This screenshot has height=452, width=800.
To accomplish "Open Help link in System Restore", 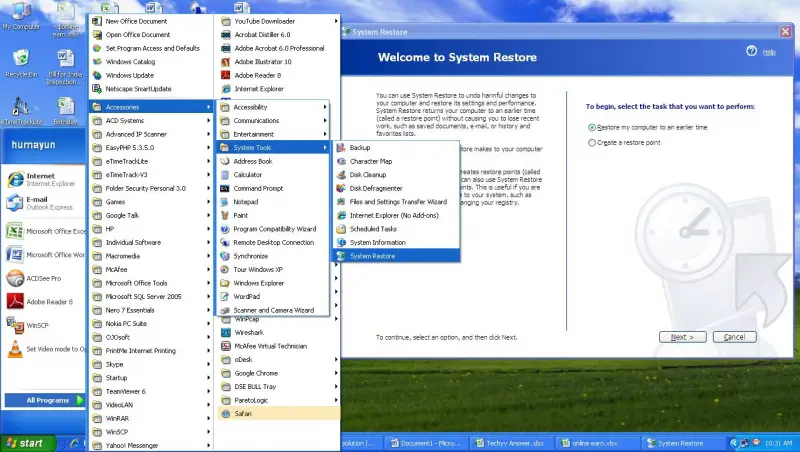I will click(769, 52).
